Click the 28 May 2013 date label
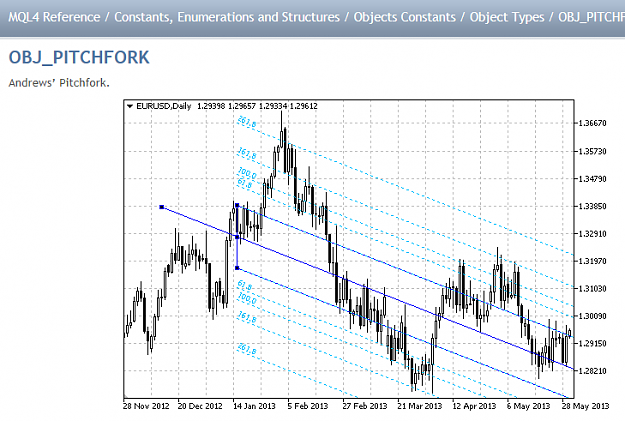Screen dimensions: 625x421 pos(586,406)
